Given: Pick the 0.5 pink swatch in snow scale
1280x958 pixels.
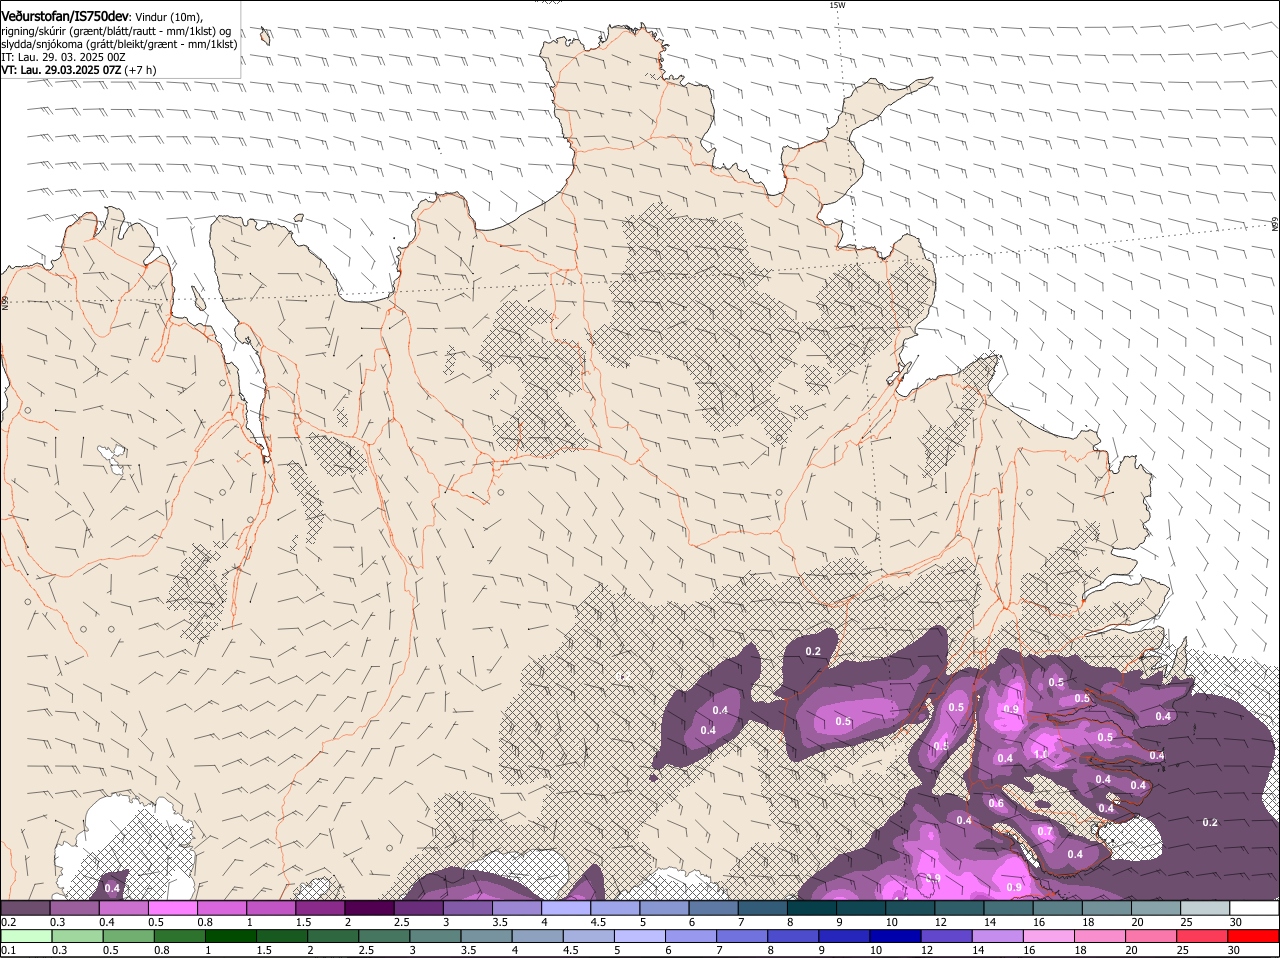Looking at the screenshot, I should pyautogui.click(x=172, y=907).
